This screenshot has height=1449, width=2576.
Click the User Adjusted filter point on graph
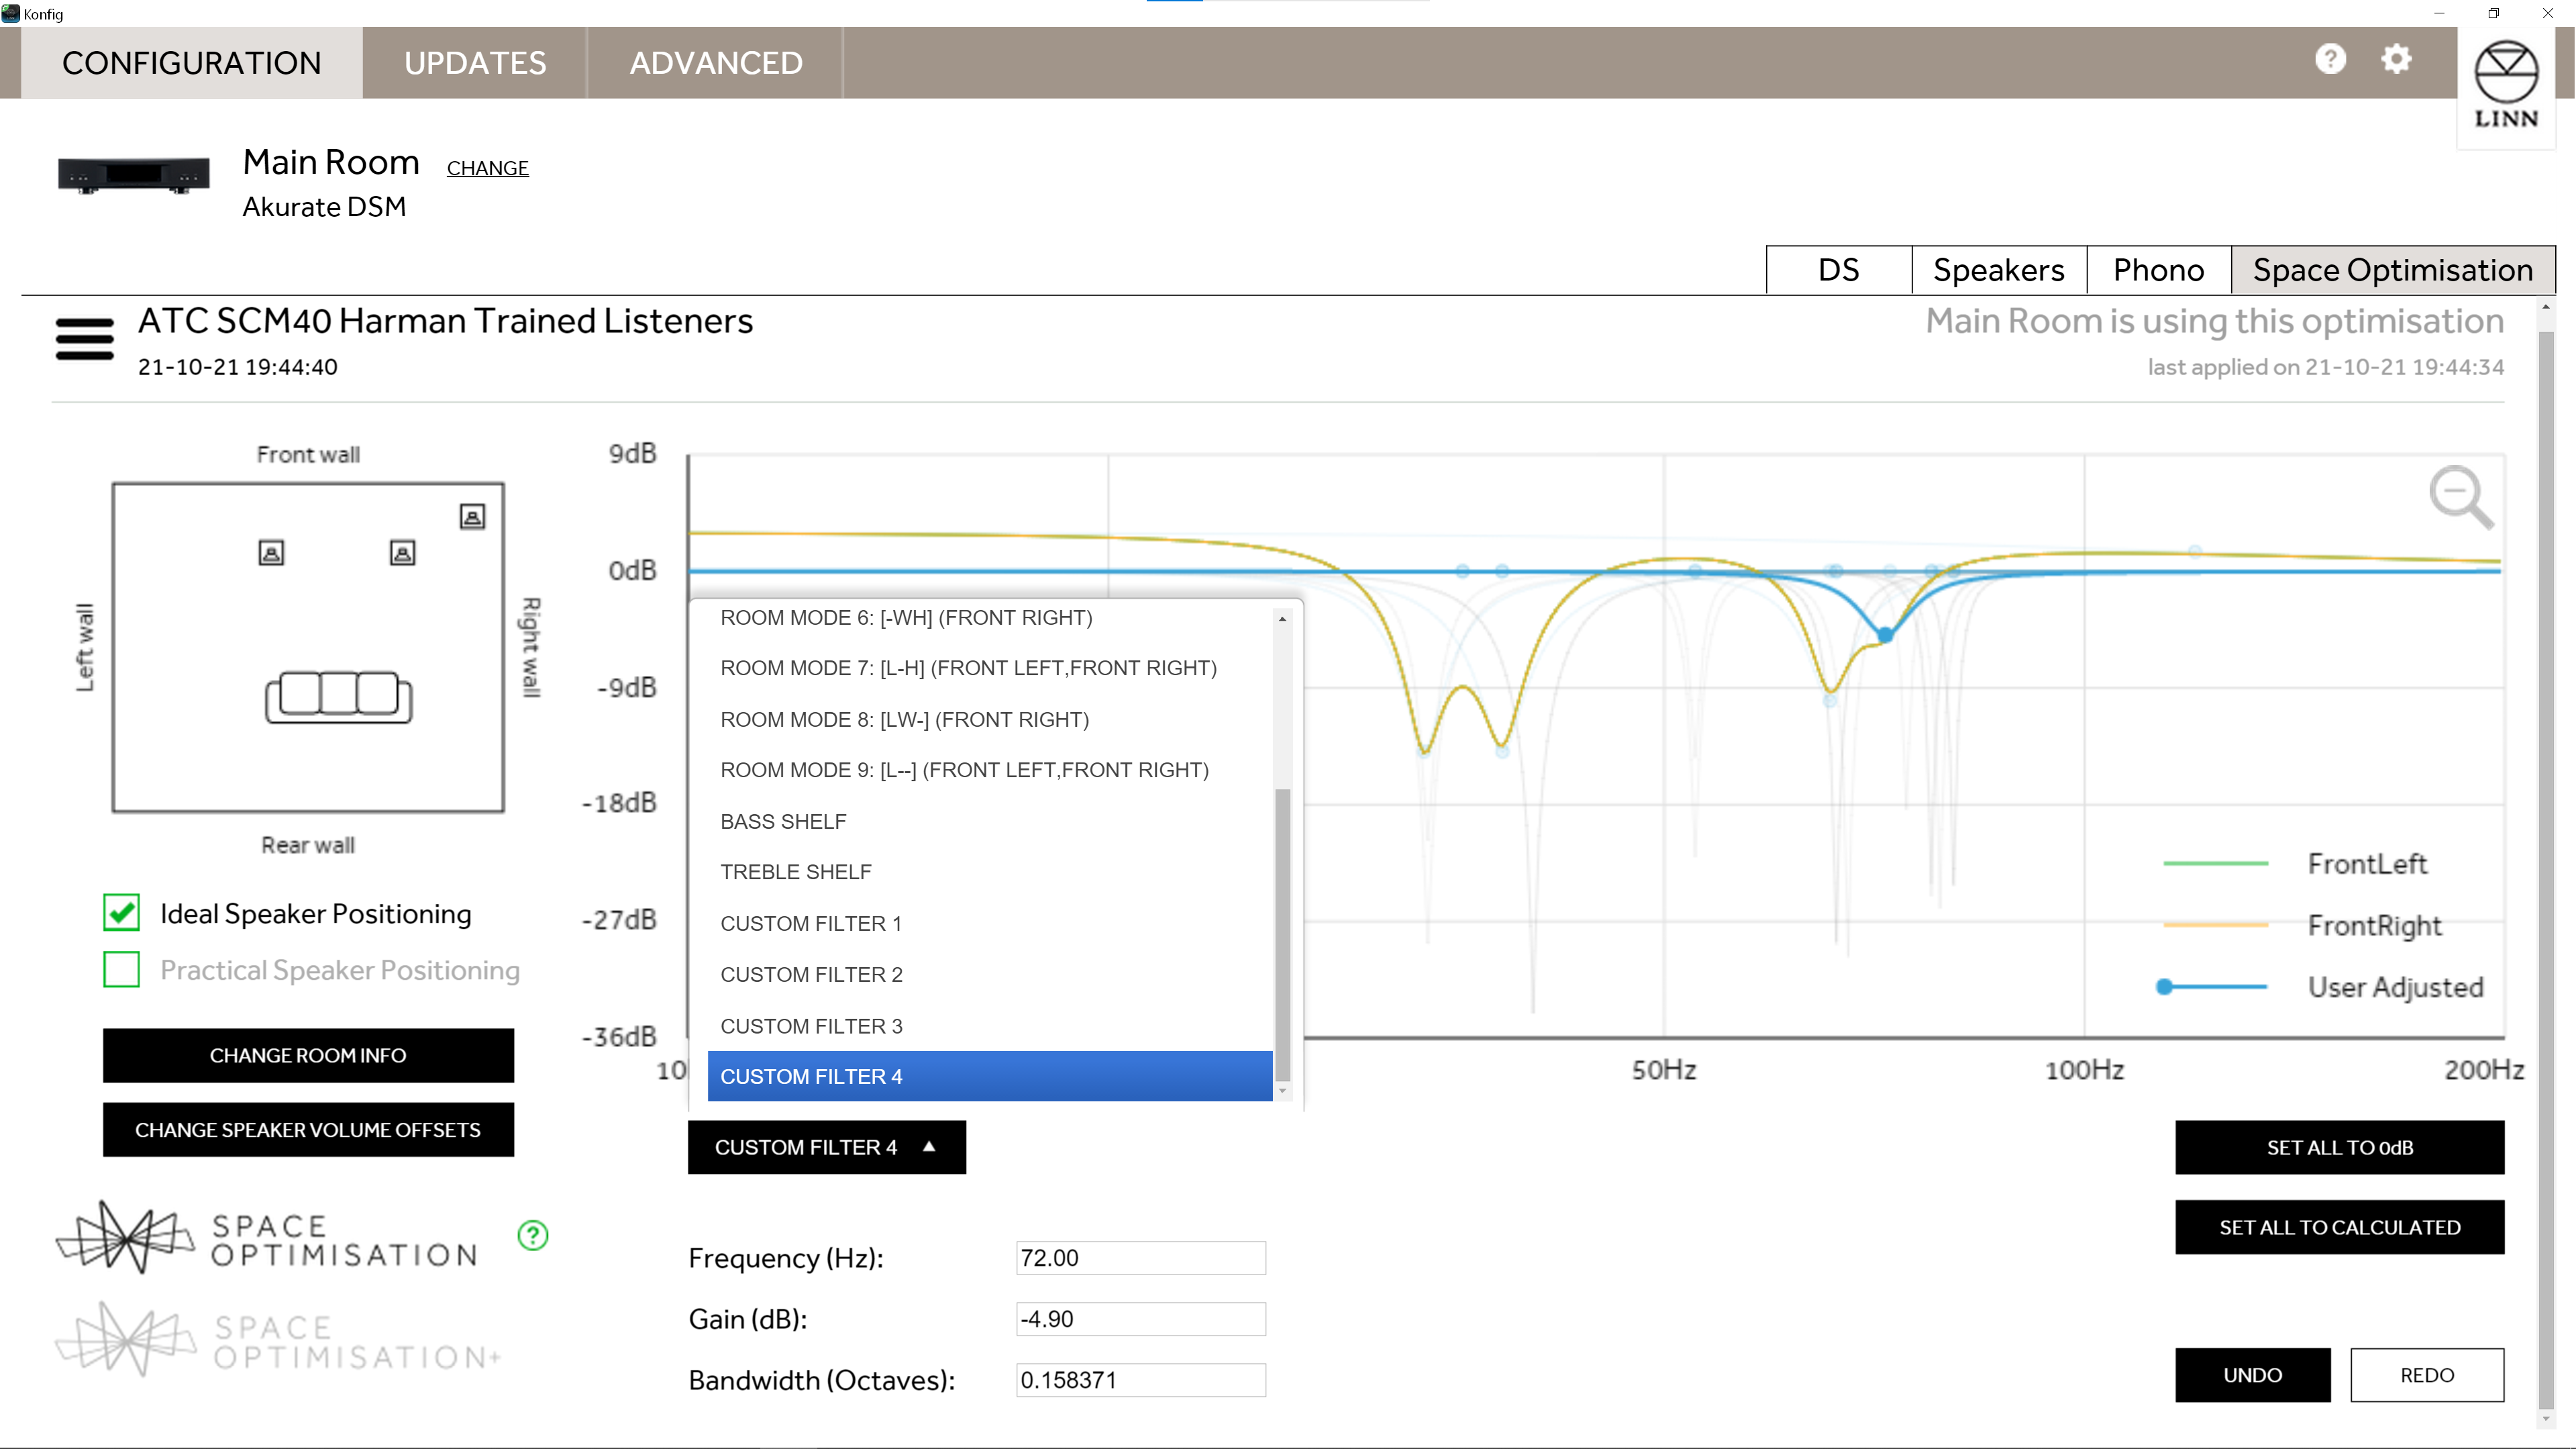pyautogui.click(x=1885, y=635)
